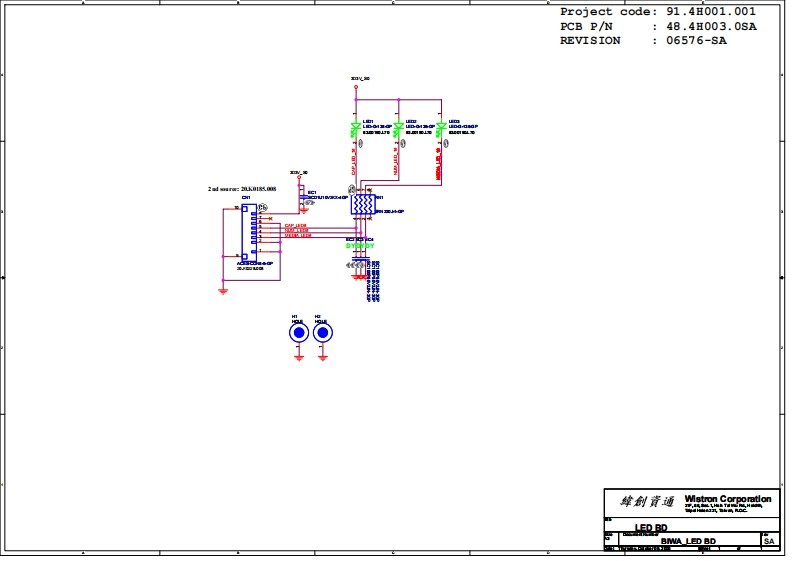
Task: Click the green DY labels near capacitors
Action: 360,246
